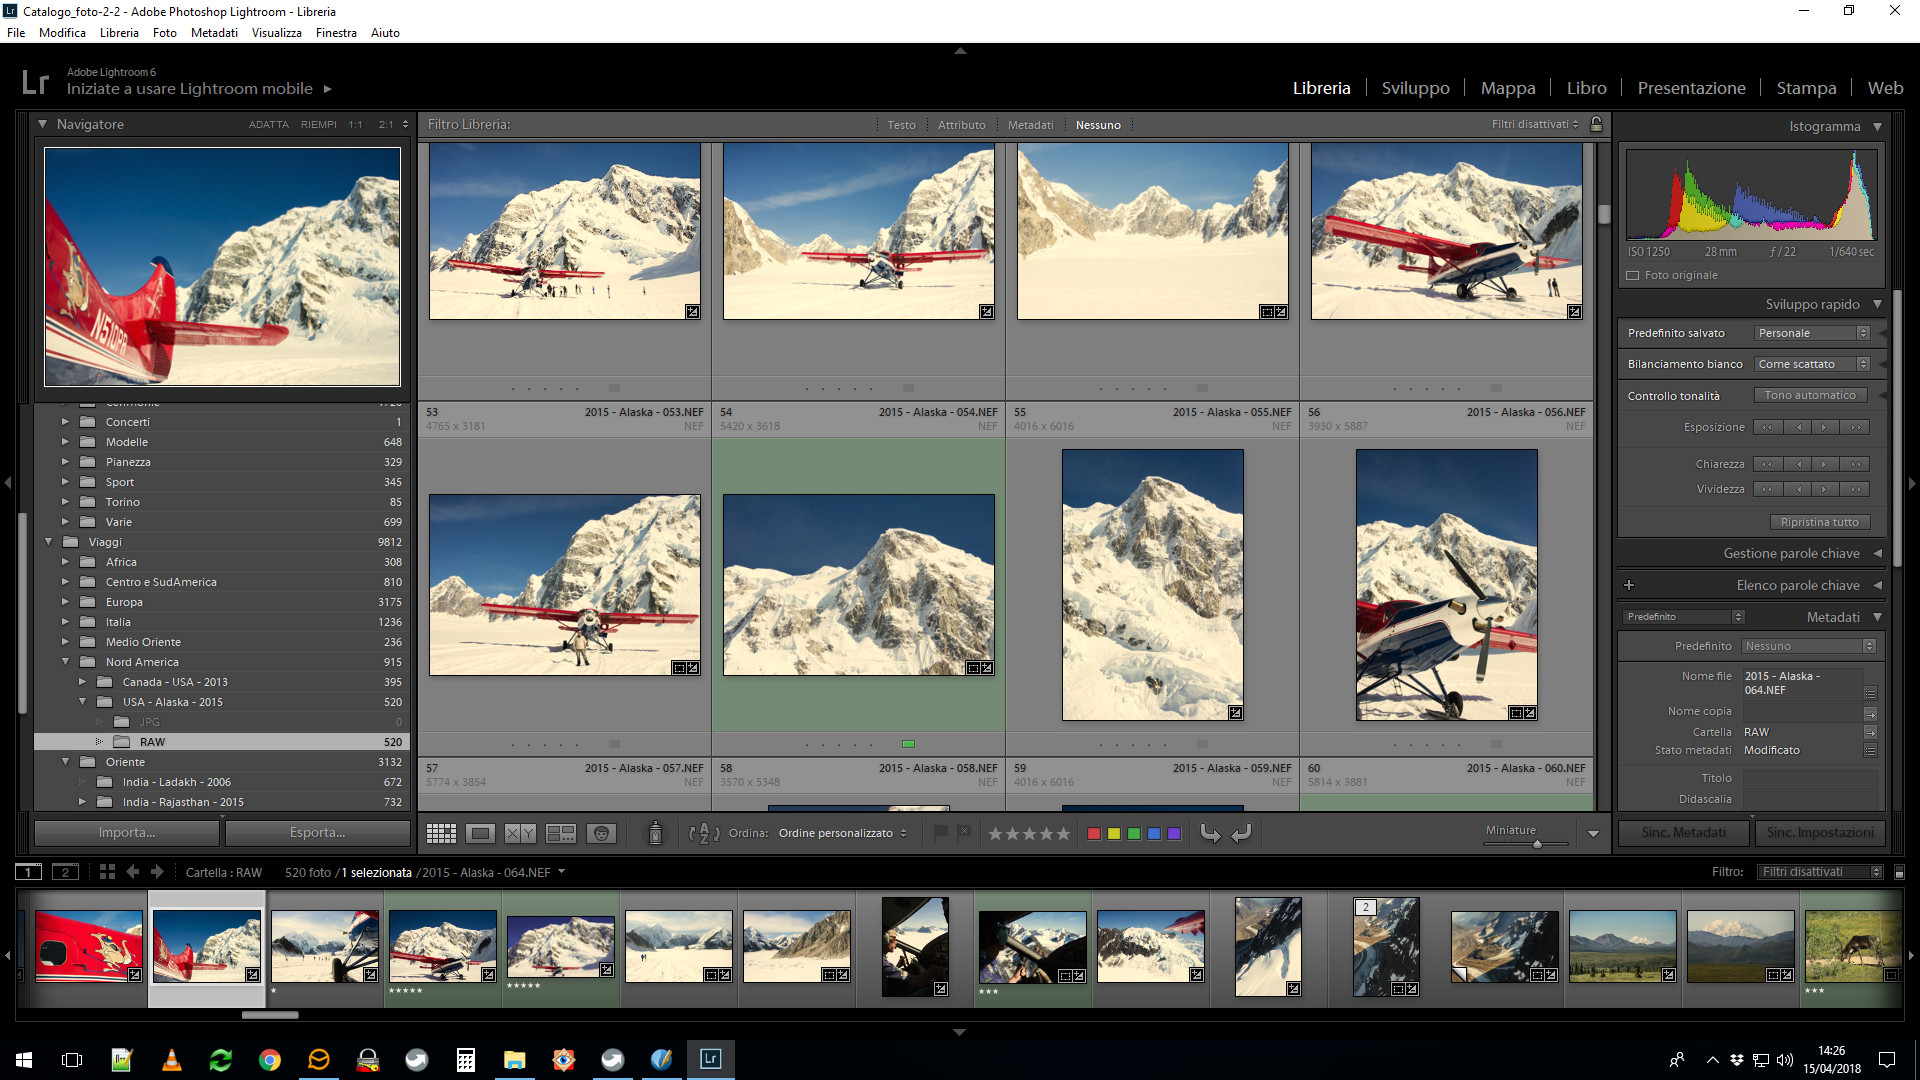Screen dimensions: 1920x1080
Task: Open VLC from the taskbar
Action: 171,1060
